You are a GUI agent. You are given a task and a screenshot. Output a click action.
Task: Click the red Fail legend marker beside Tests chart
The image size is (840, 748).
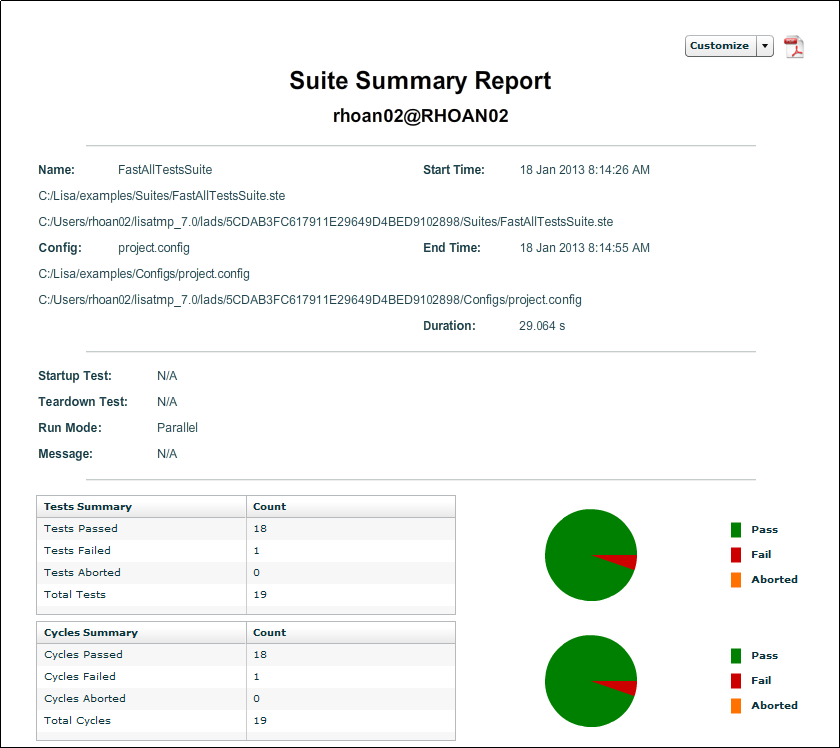(x=736, y=554)
